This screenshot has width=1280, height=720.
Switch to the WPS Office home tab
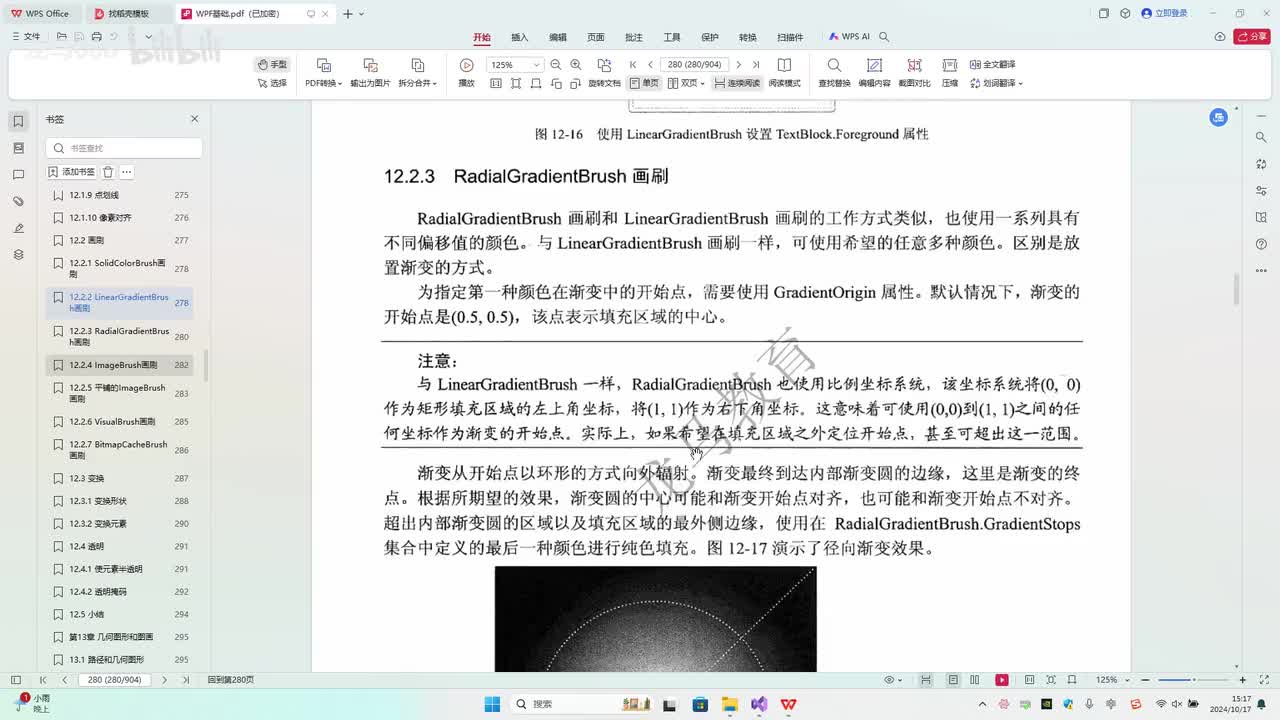41,13
